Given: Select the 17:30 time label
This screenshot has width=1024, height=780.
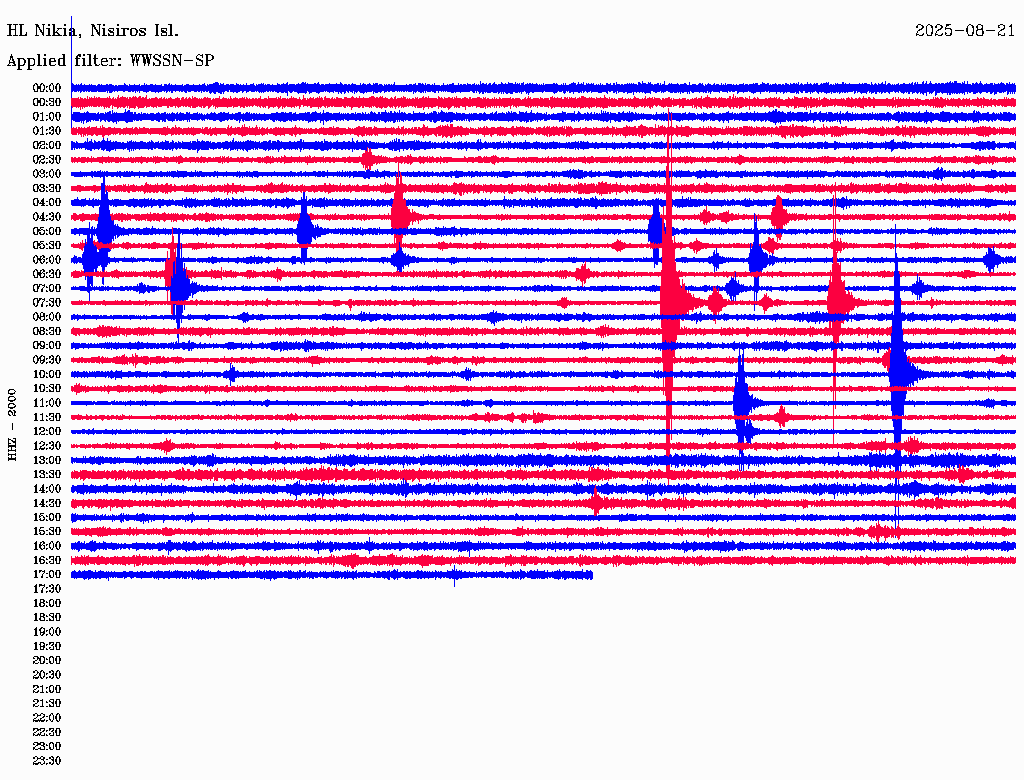Looking at the screenshot, I should click(x=47, y=589).
